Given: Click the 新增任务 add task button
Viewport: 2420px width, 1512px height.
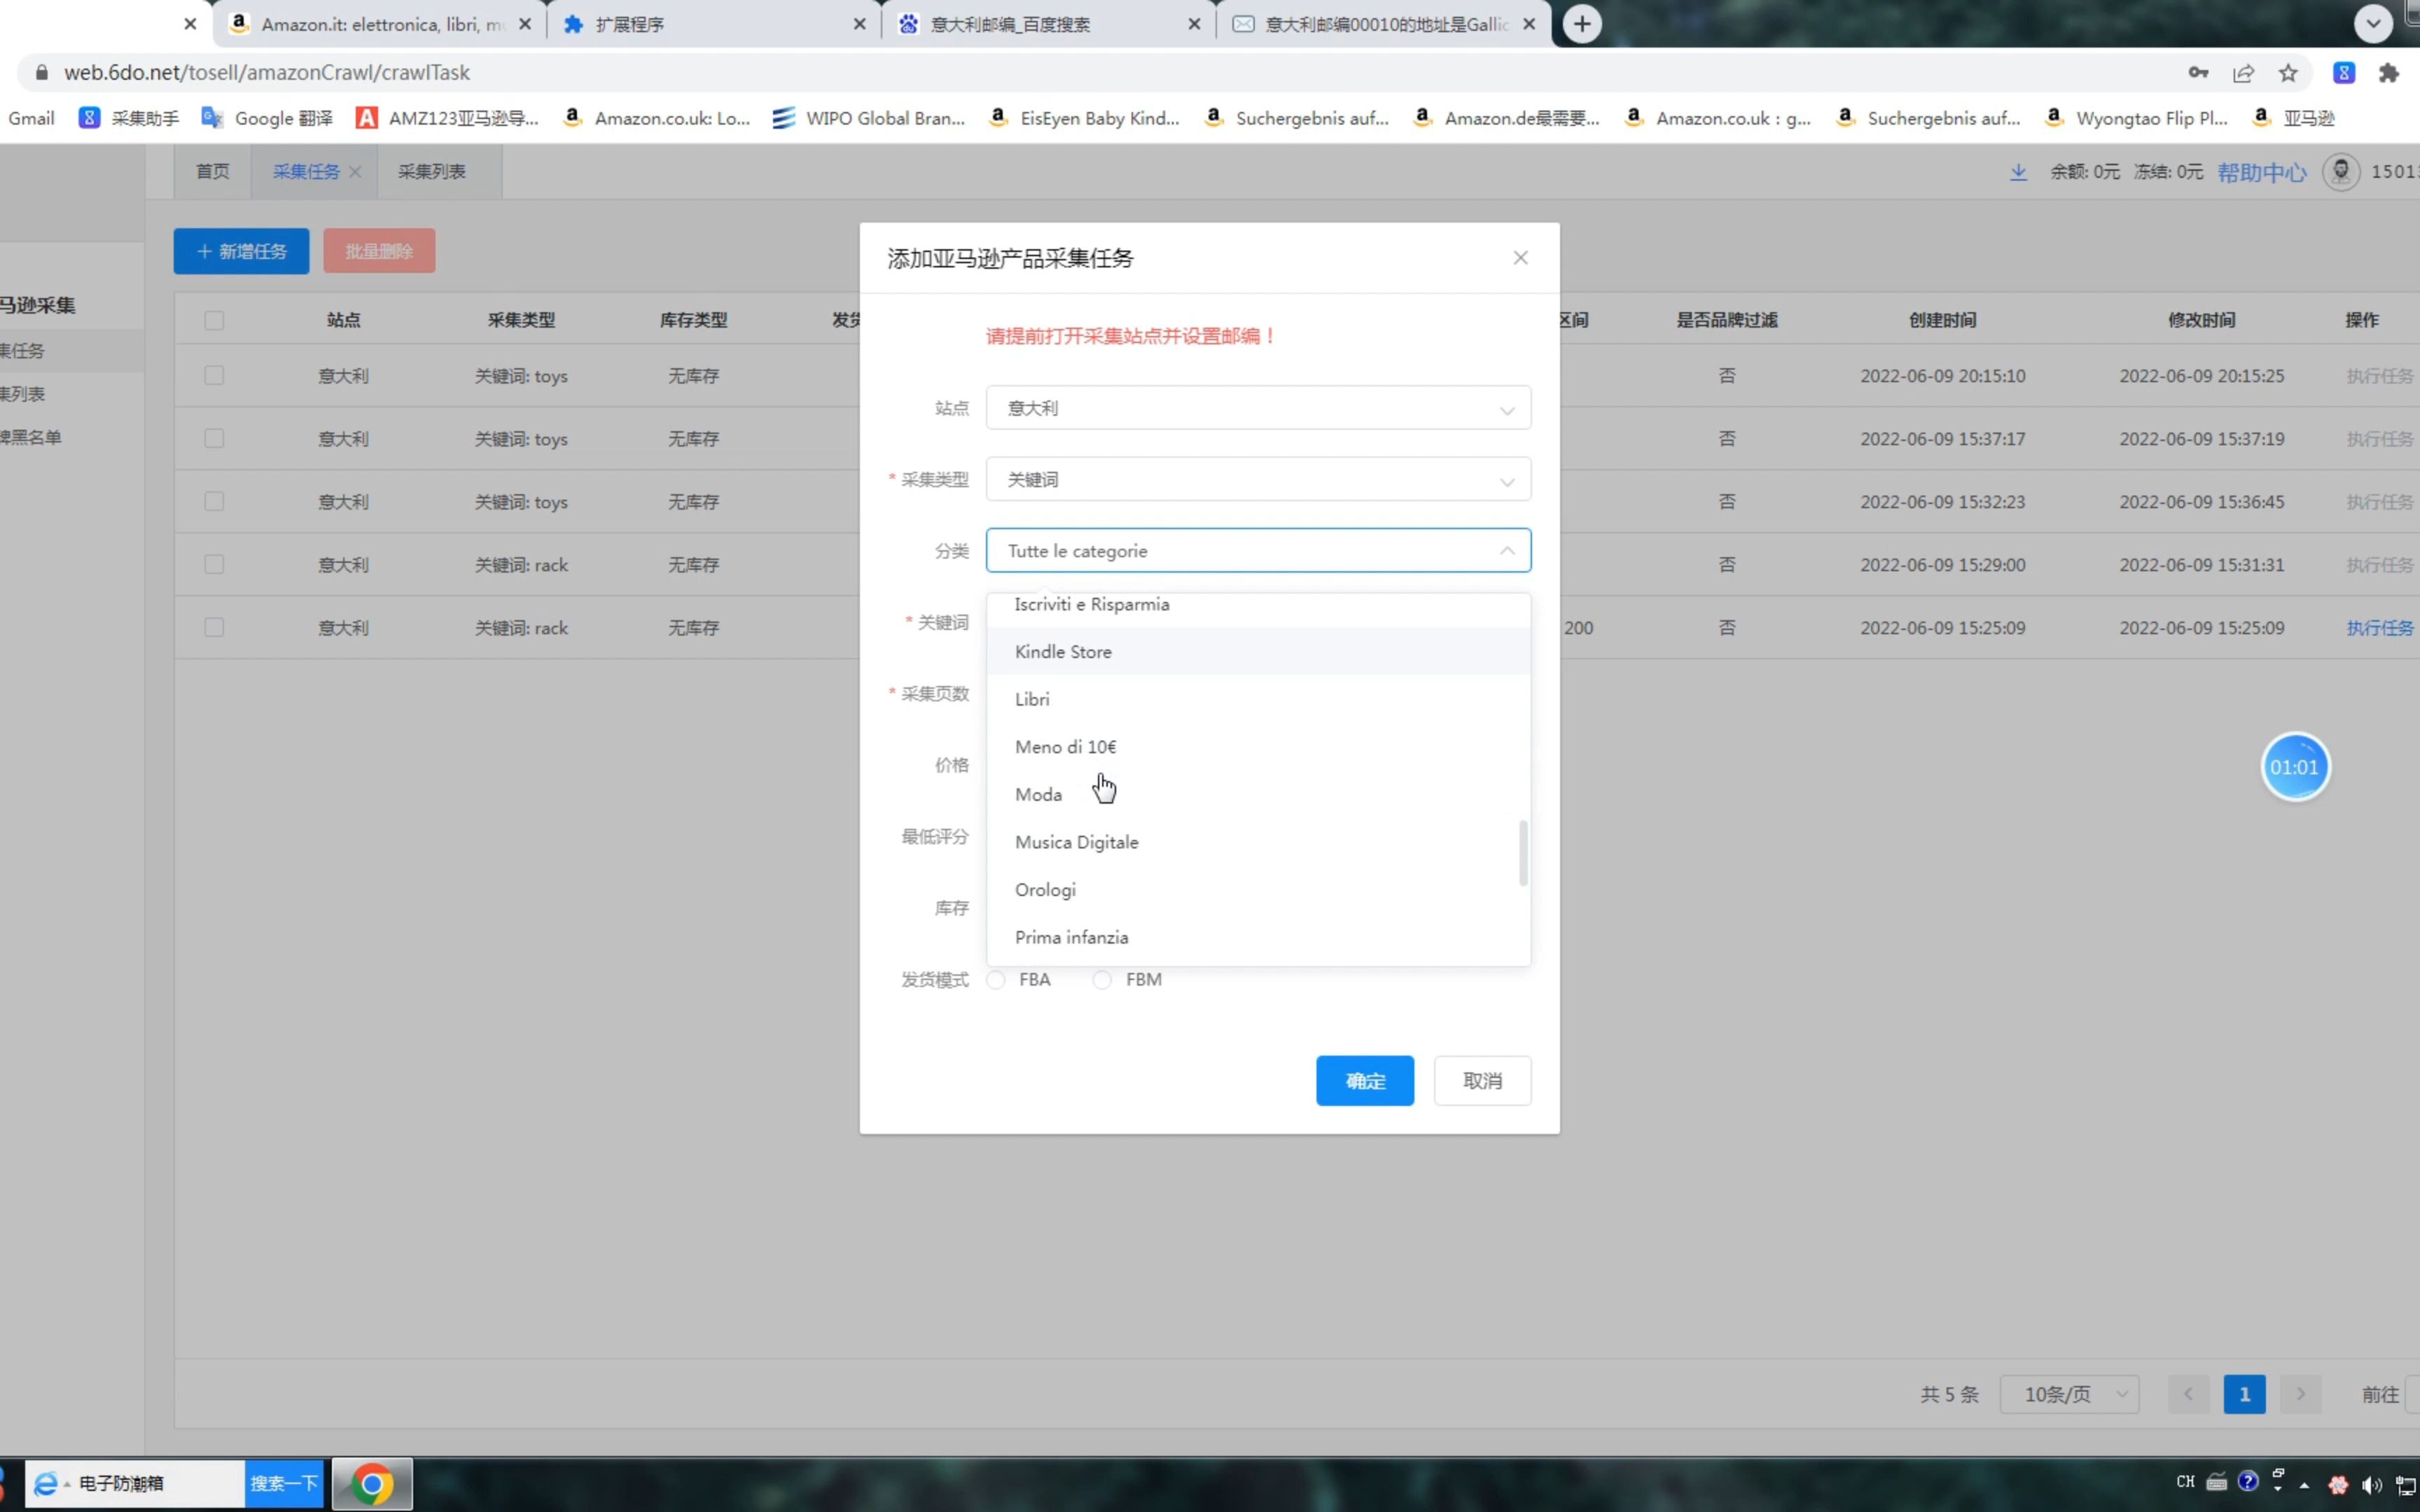Looking at the screenshot, I should coord(241,251).
